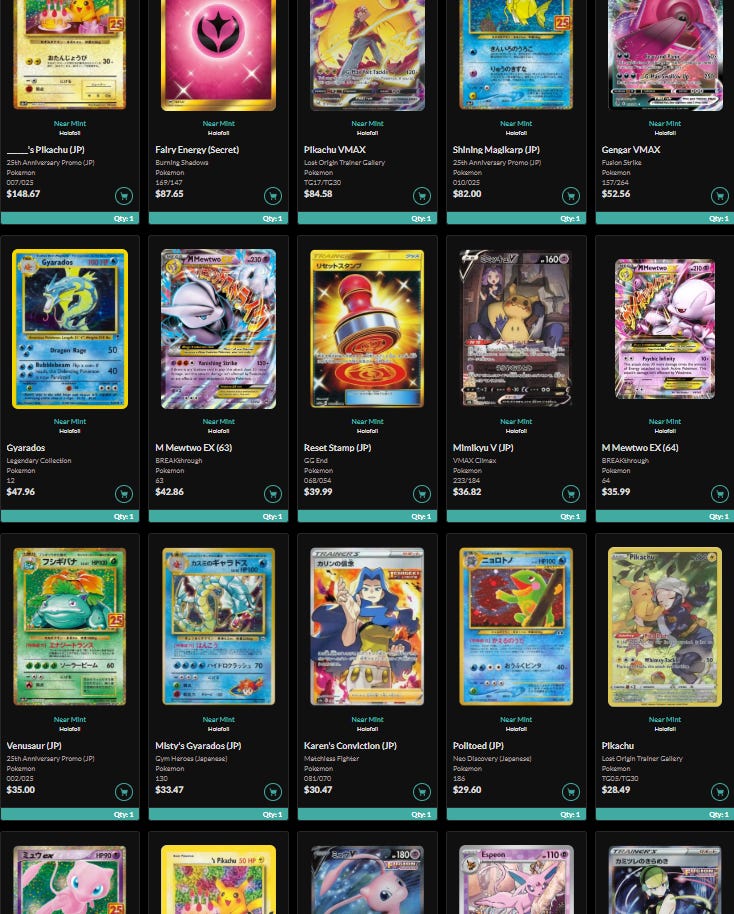
Task: Click card number TG17/TG30
Action: click(322, 182)
